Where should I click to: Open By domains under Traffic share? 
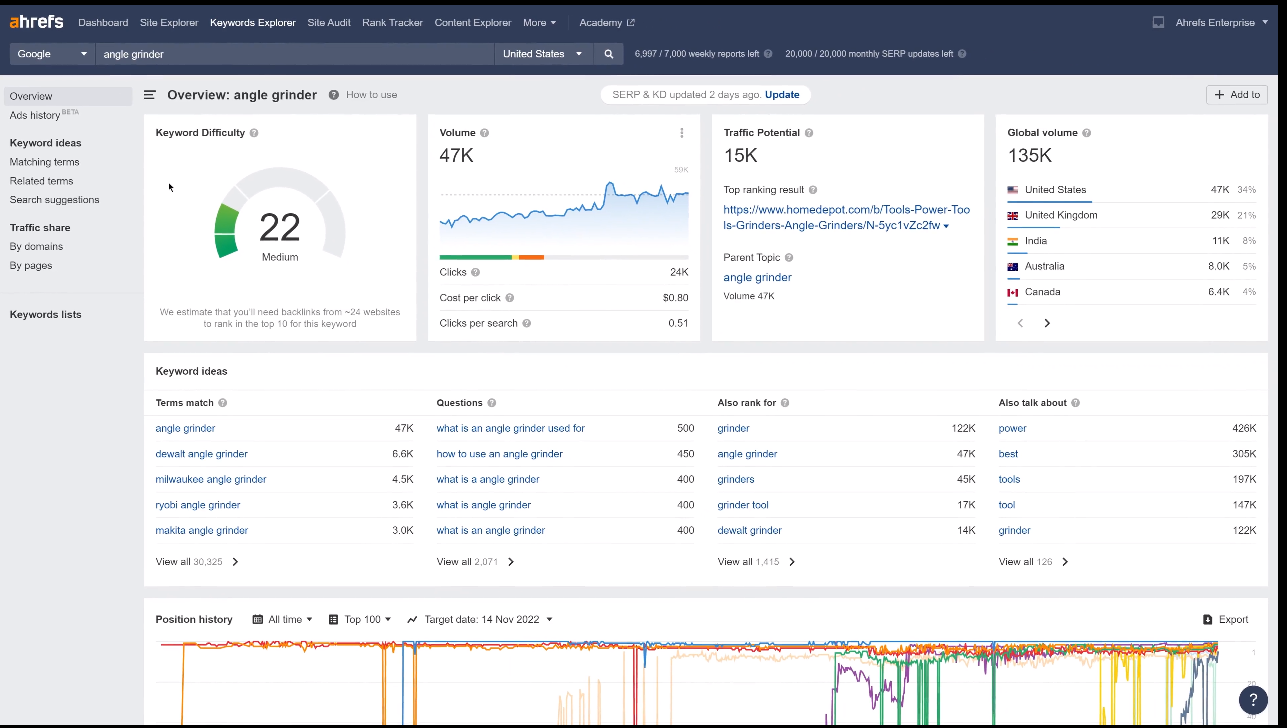[36, 247]
